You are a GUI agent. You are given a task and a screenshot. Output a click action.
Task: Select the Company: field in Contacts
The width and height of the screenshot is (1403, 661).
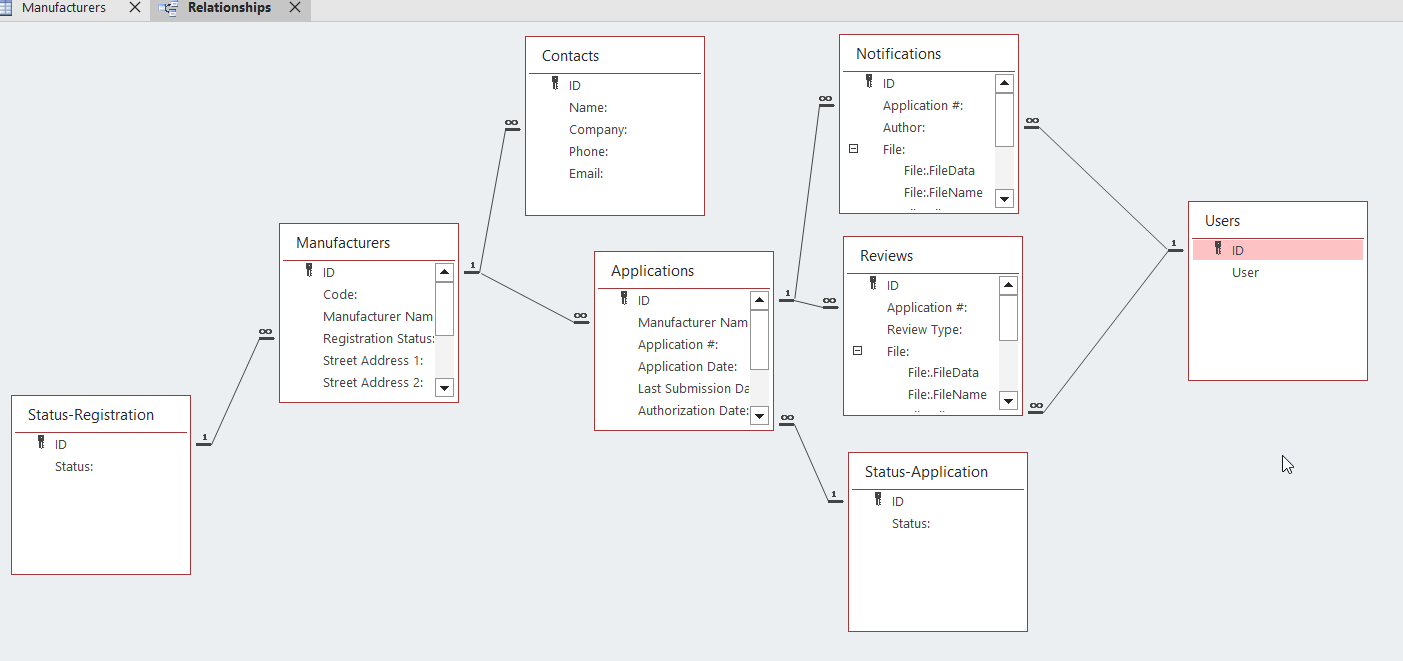tap(598, 130)
